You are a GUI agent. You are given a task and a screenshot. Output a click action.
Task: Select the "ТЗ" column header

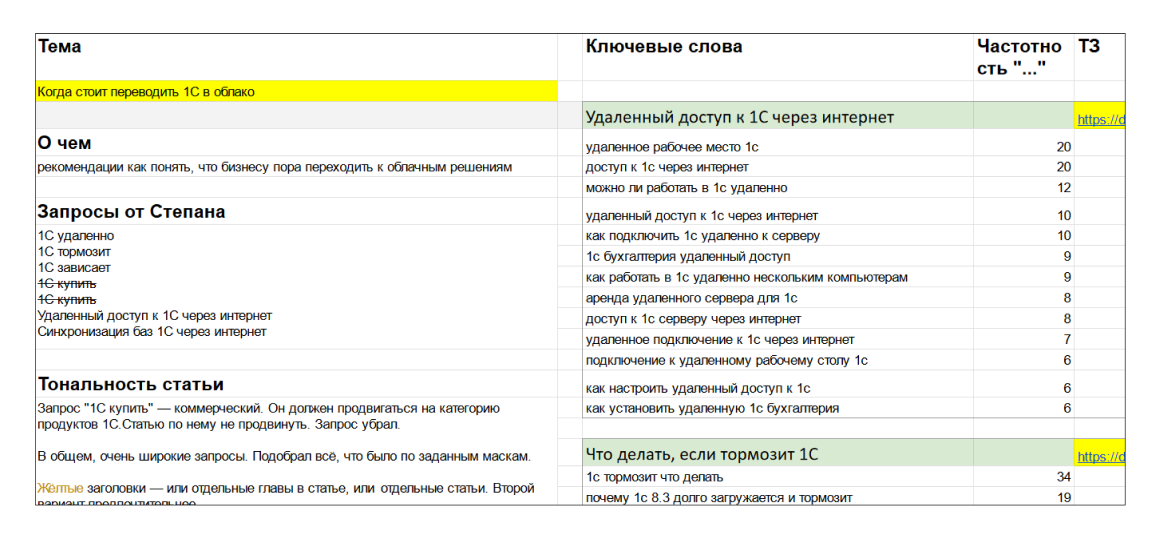1089,47
